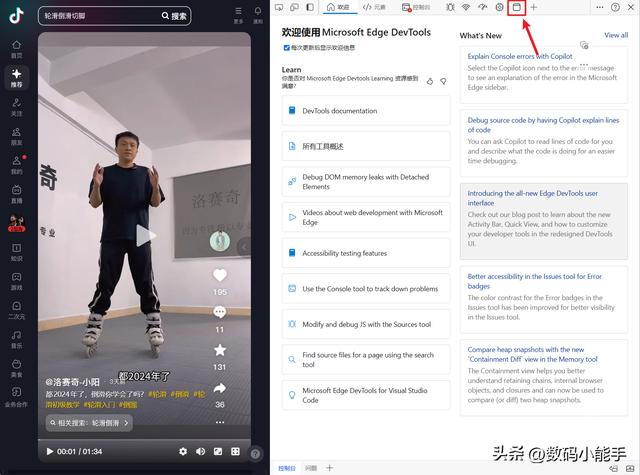Screen dimensions: 640x475
Task: Open the Memory gear icon tool
Action: pos(500,7)
